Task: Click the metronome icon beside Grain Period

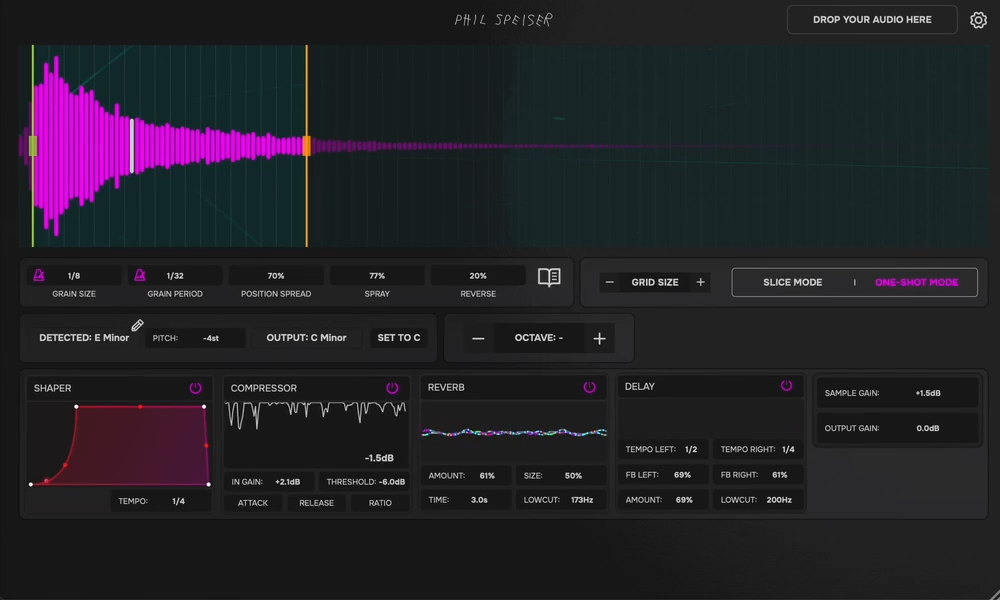Action: tap(139, 276)
